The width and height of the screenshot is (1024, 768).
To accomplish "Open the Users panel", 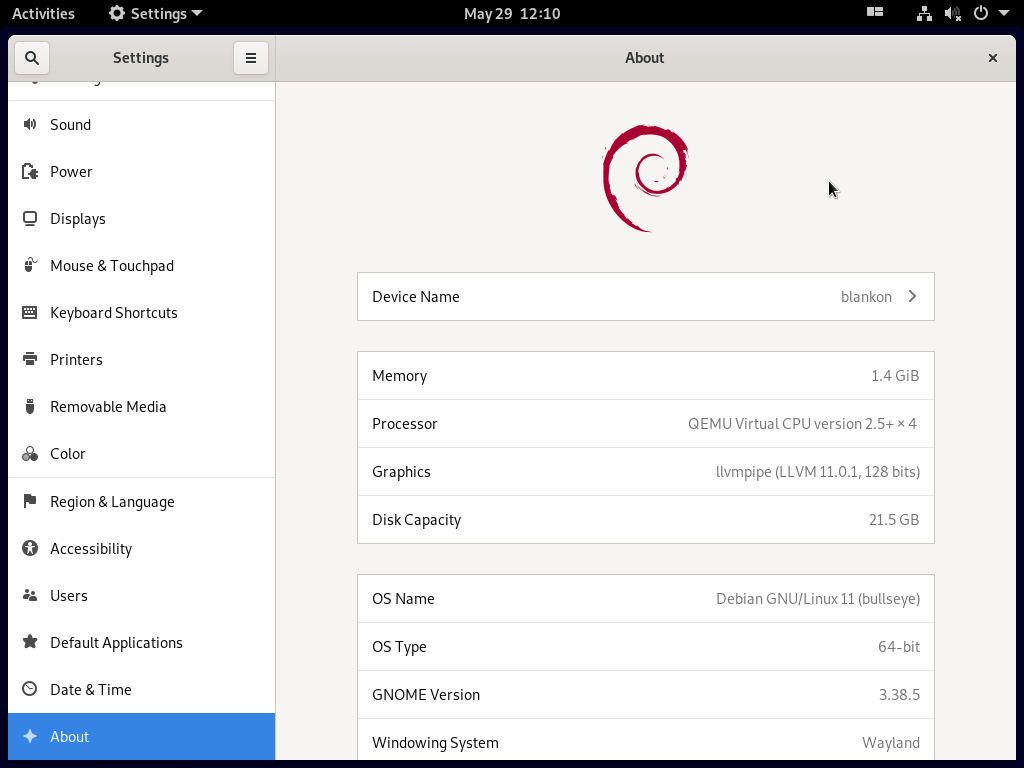I will [x=142, y=595].
